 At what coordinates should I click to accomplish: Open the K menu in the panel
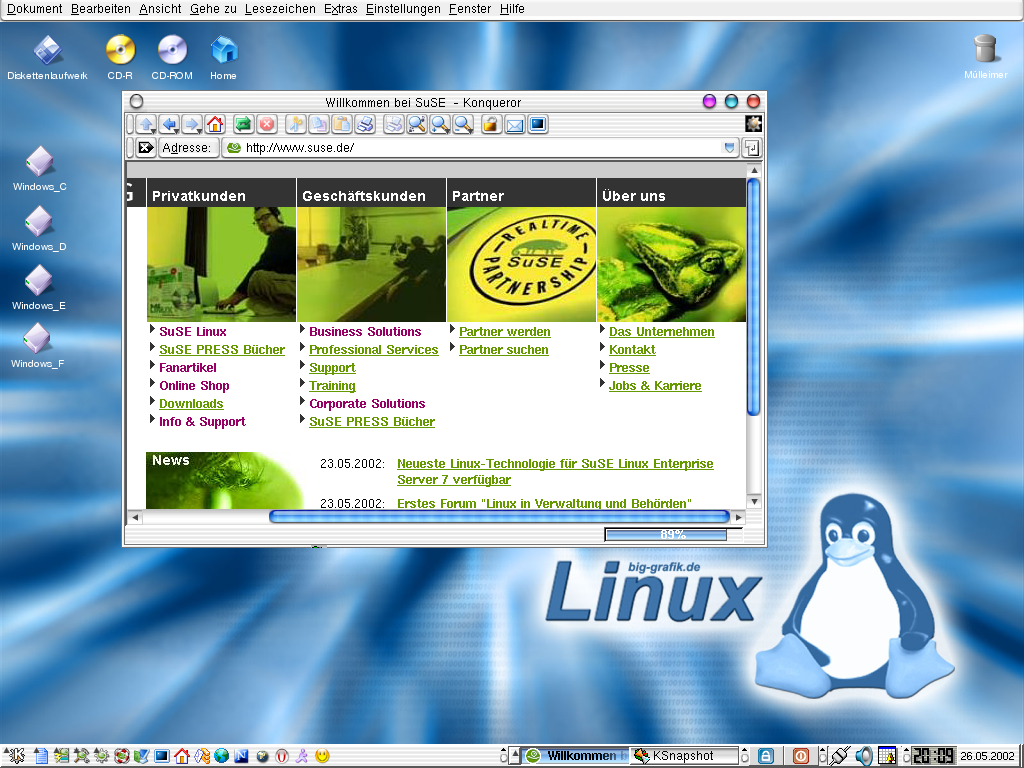(14, 756)
